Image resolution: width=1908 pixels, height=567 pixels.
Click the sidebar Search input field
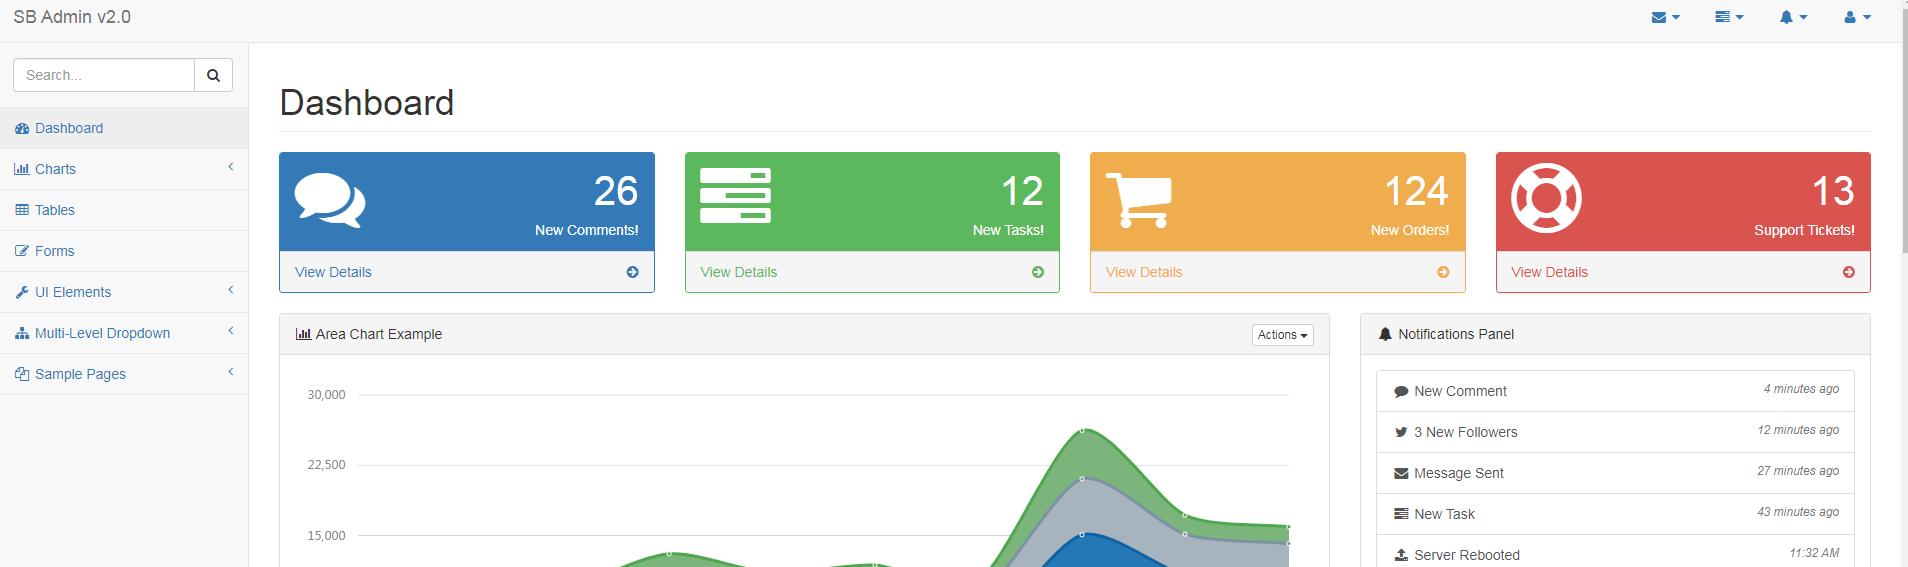(x=104, y=75)
